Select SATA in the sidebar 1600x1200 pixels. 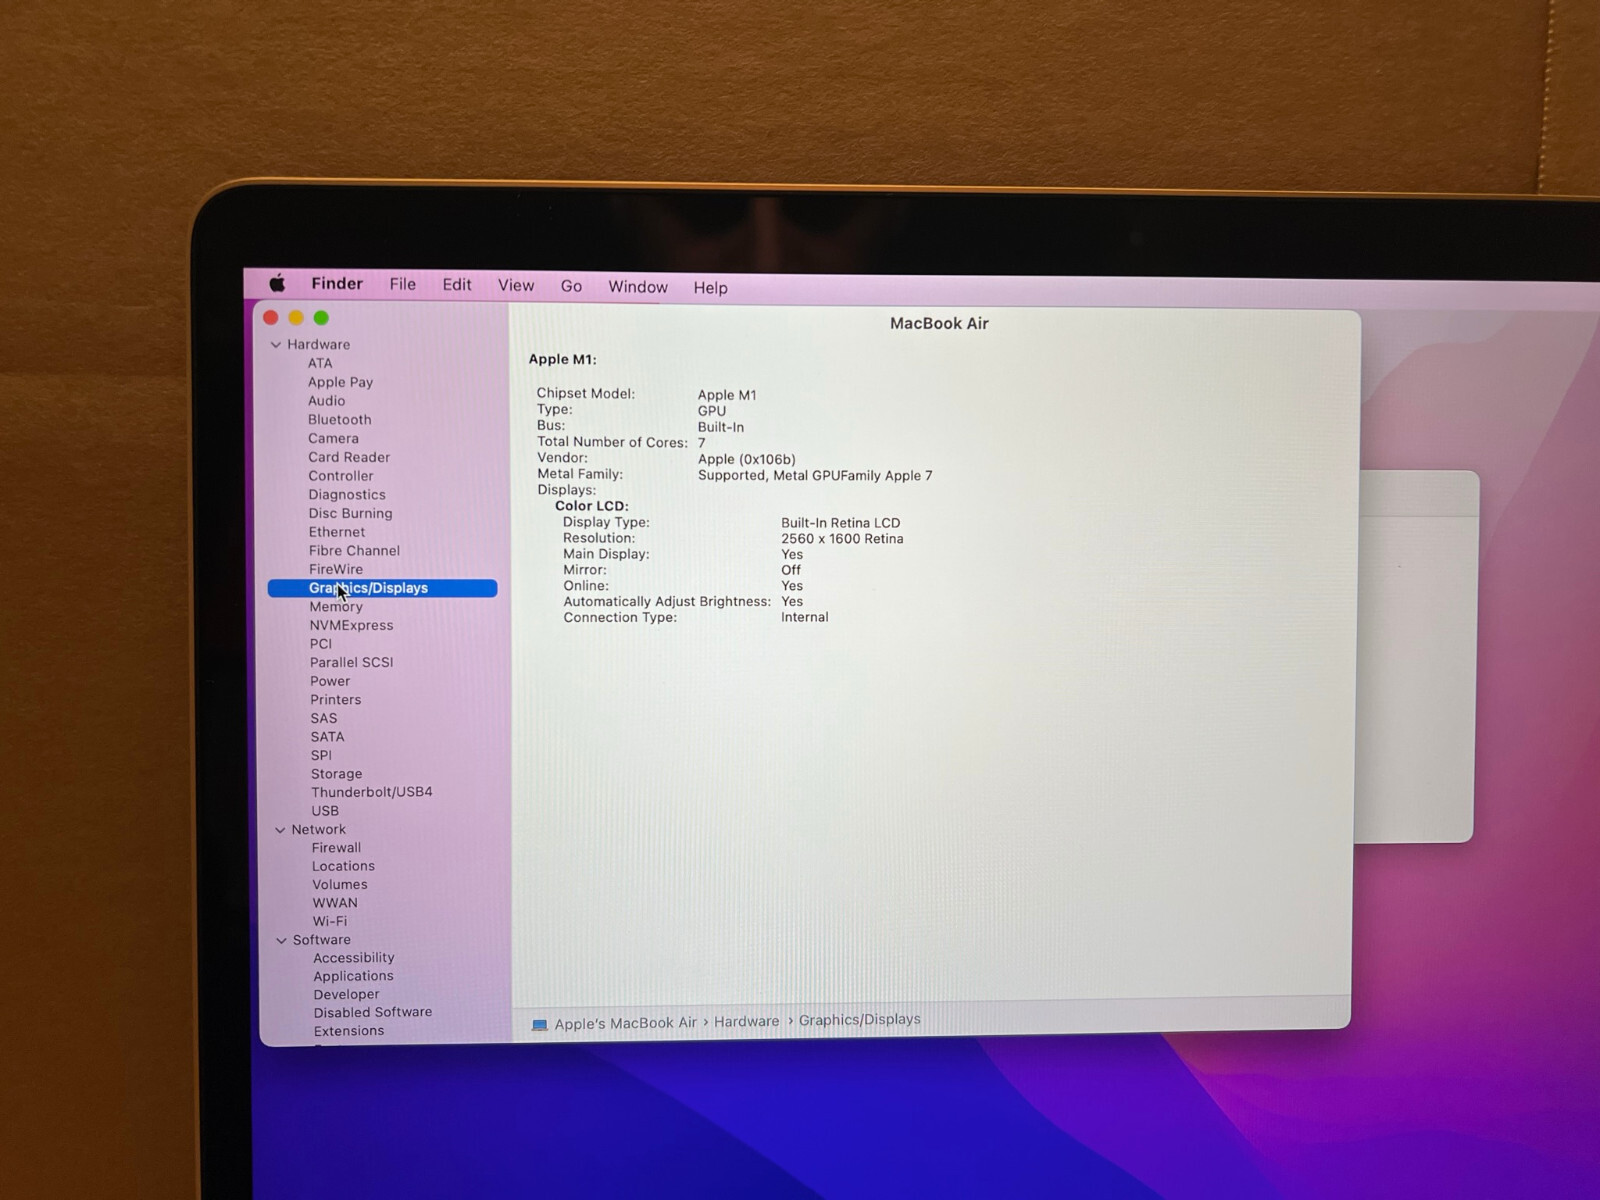(327, 737)
